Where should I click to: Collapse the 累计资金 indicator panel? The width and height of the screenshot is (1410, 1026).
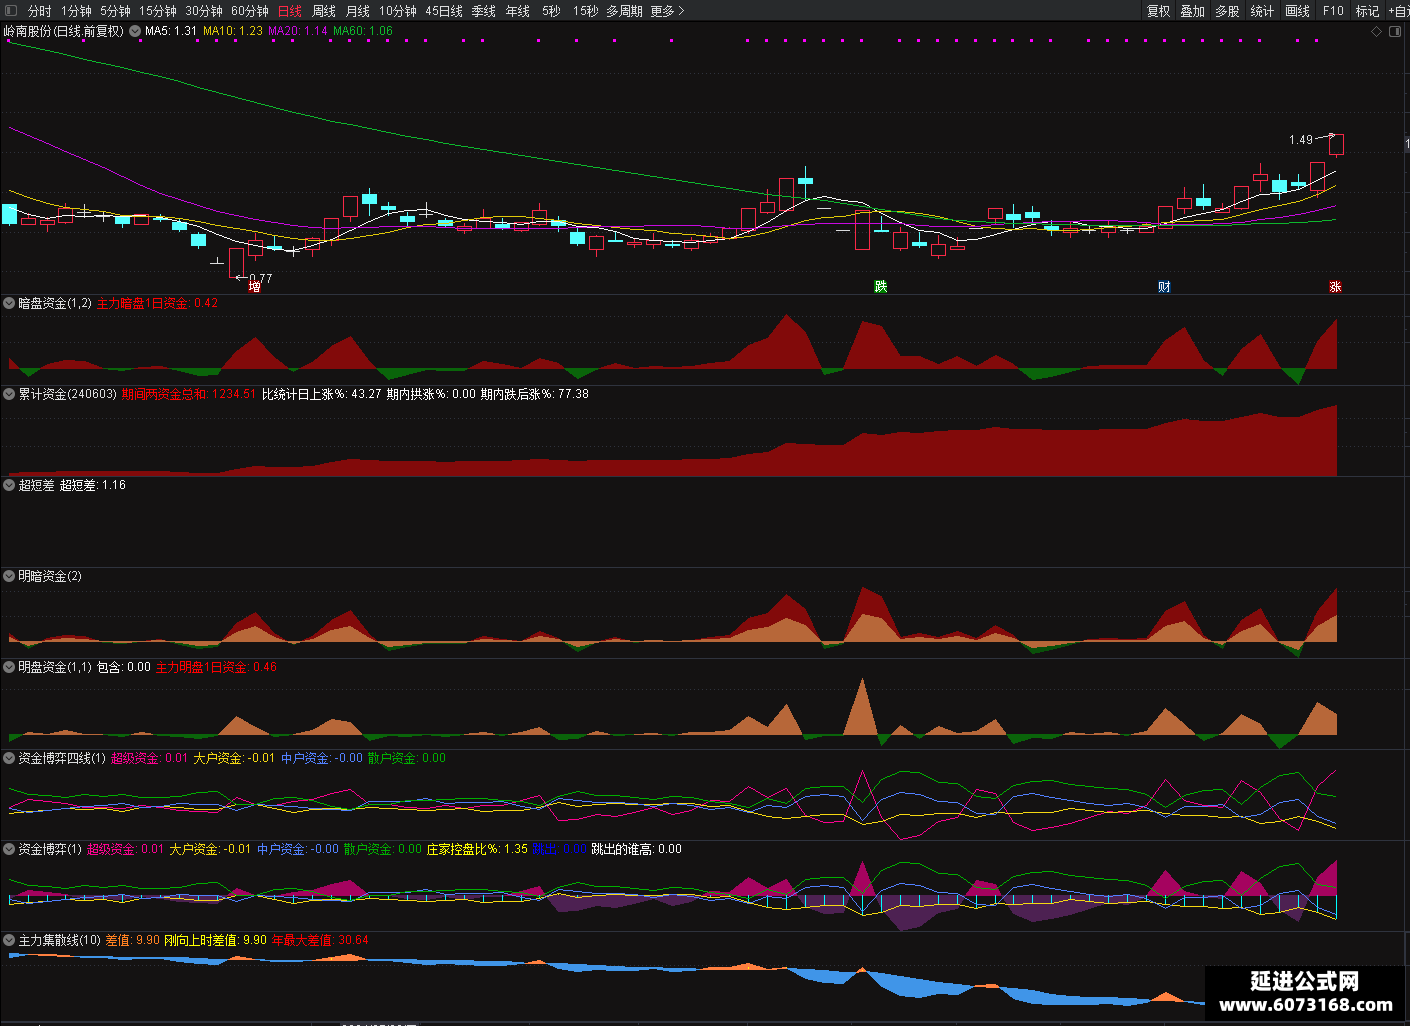pyautogui.click(x=10, y=394)
